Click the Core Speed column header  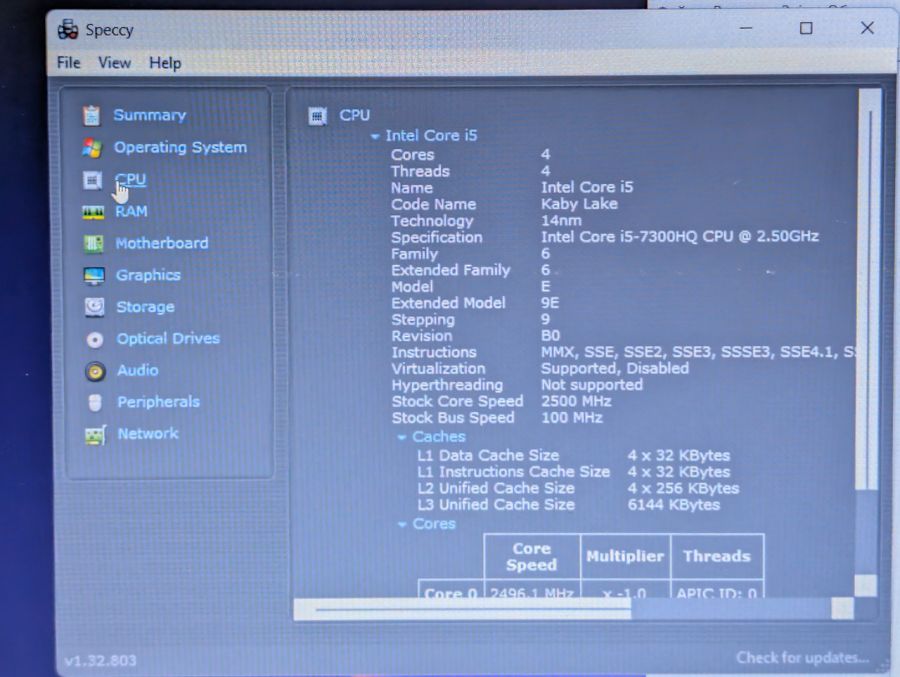532,556
